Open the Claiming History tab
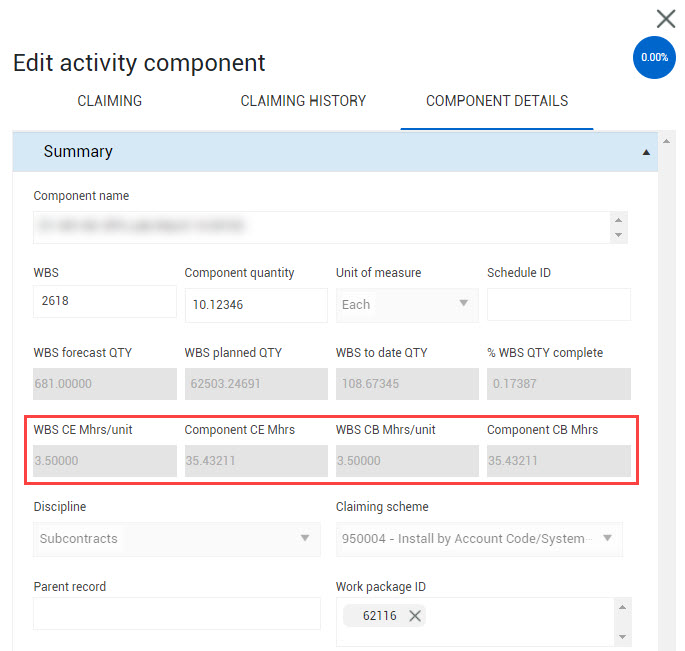Screen dimensions: 685x651 coord(303,101)
